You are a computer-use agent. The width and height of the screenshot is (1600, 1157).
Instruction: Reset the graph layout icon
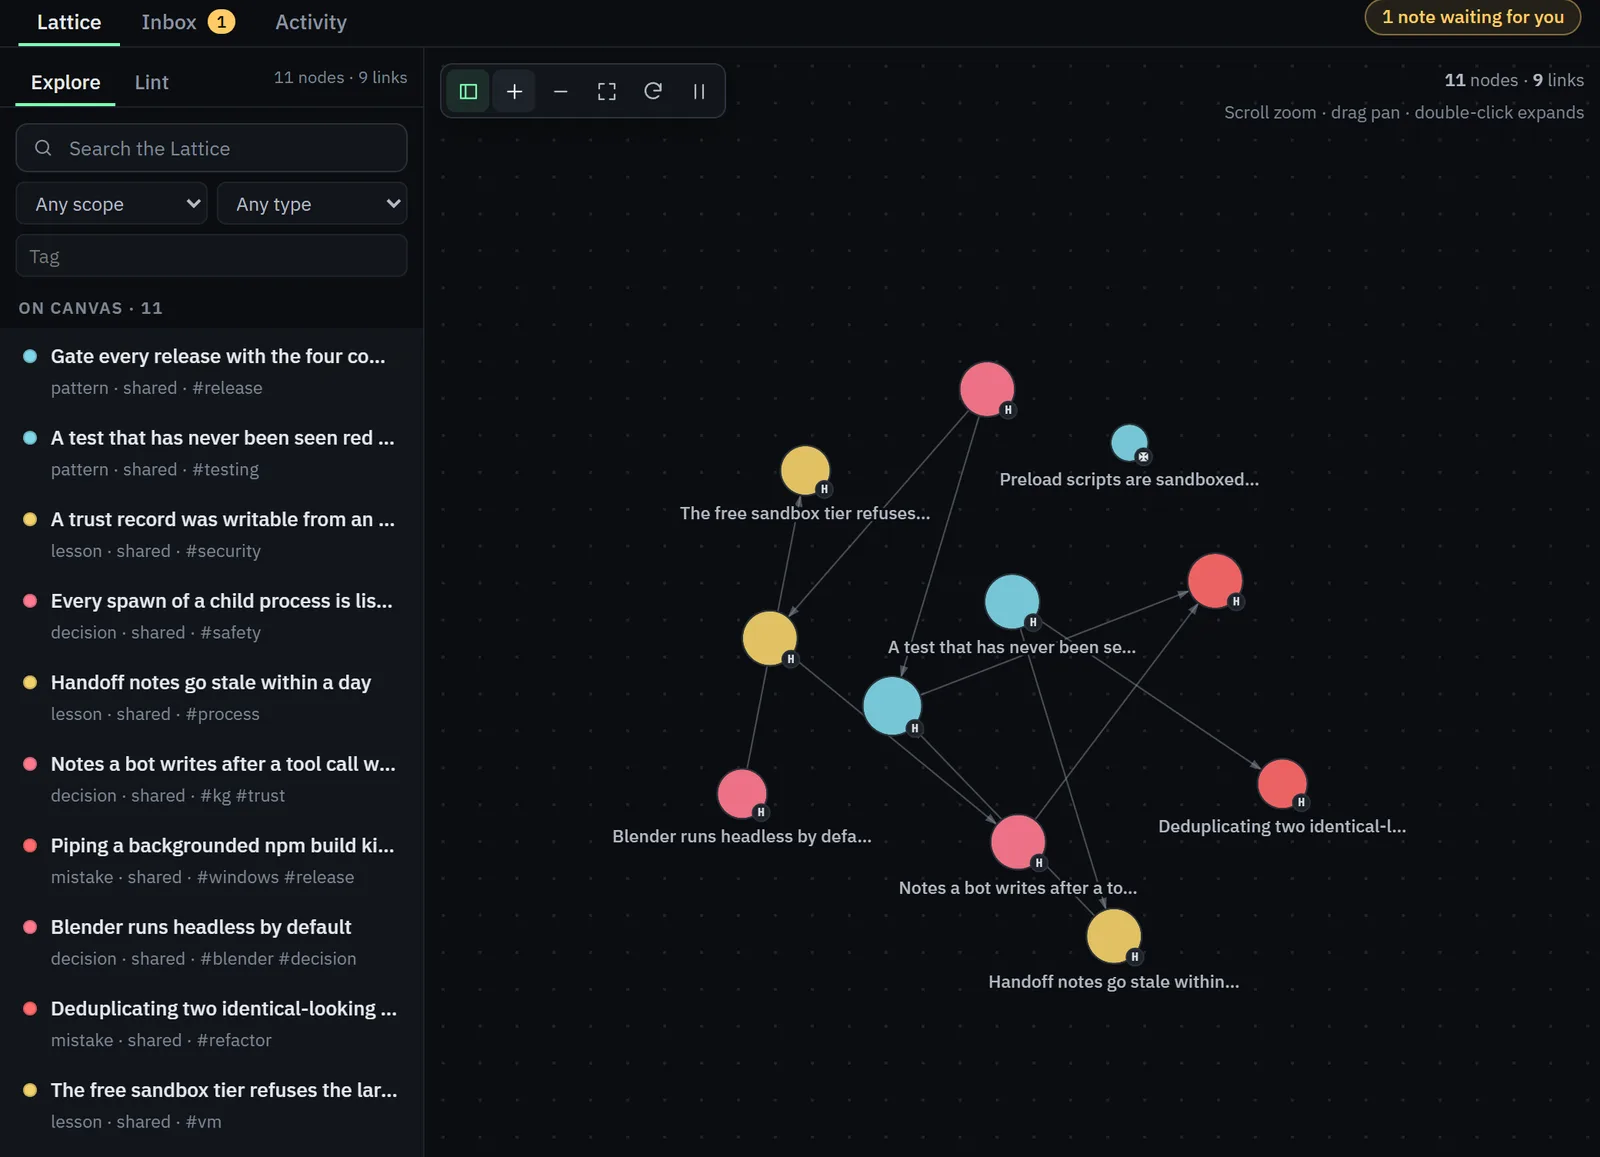pyautogui.click(x=652, y=91)
